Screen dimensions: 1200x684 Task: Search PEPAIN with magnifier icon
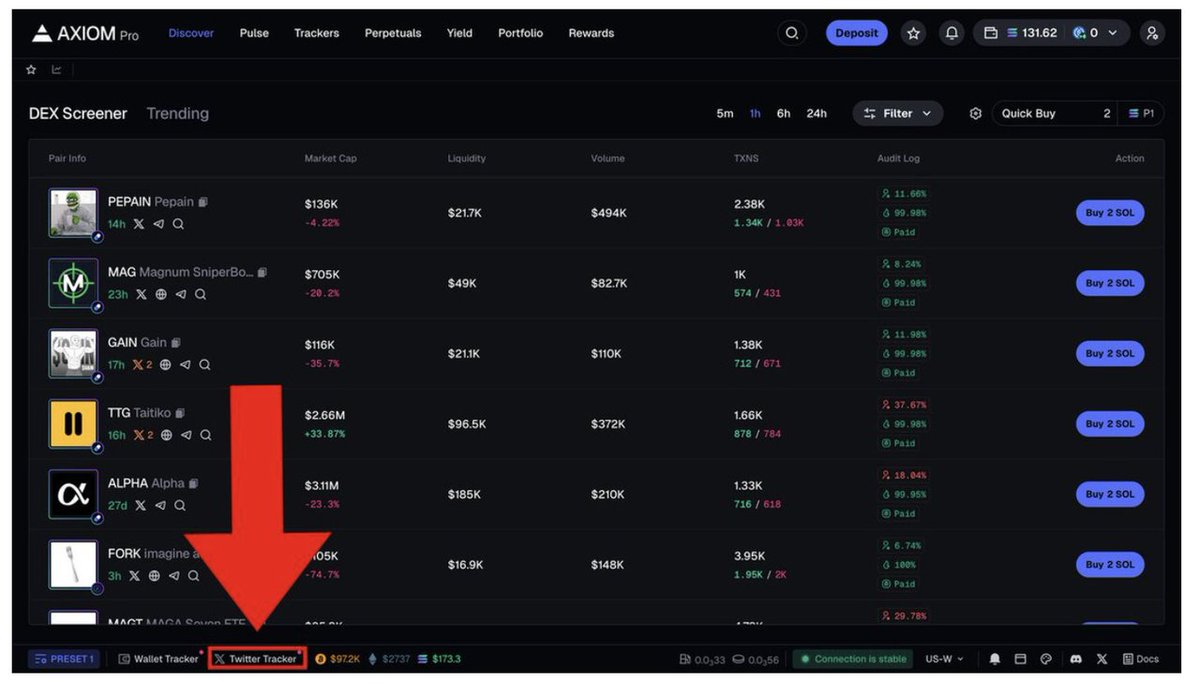click(178, 224)
